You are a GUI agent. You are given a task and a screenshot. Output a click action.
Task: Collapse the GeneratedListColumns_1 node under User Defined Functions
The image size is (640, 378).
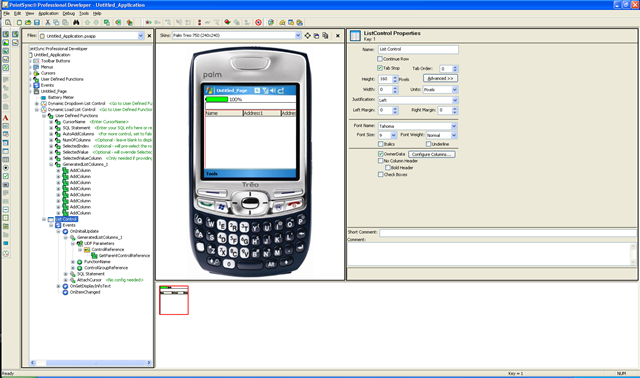pyautogui.click(x=51, y=165)
